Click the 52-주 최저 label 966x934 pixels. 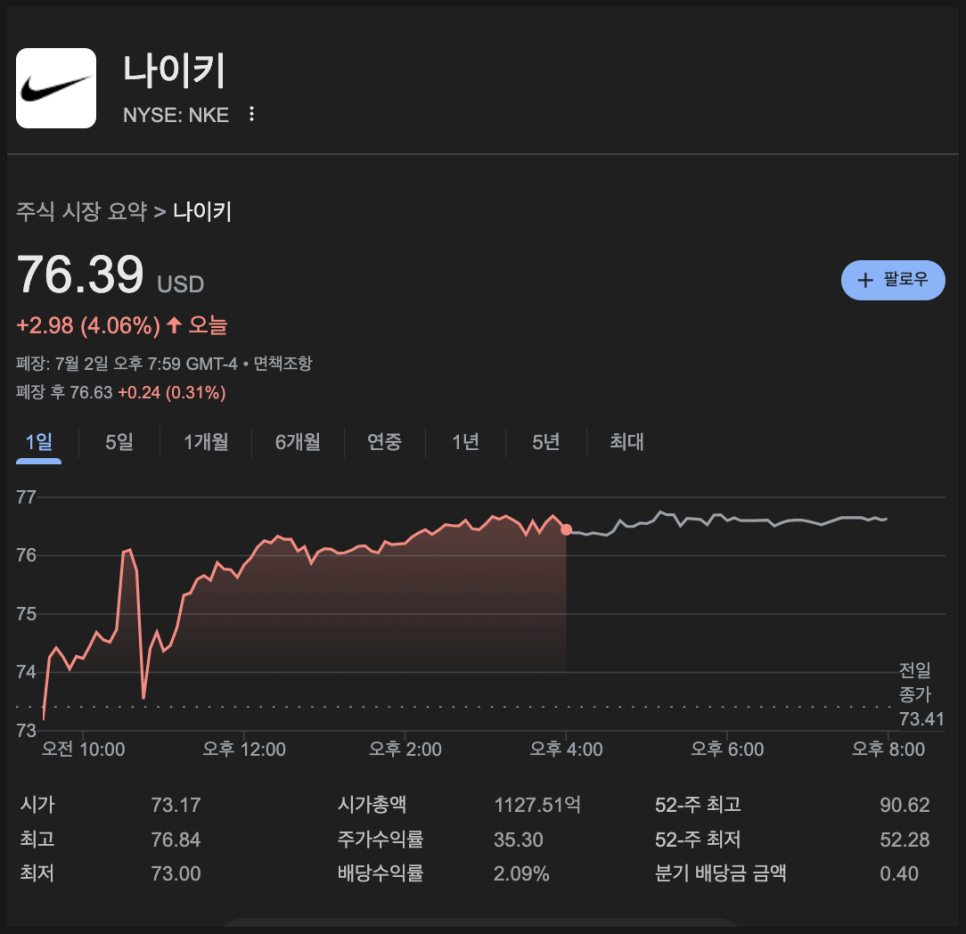[x=698, y=839]
